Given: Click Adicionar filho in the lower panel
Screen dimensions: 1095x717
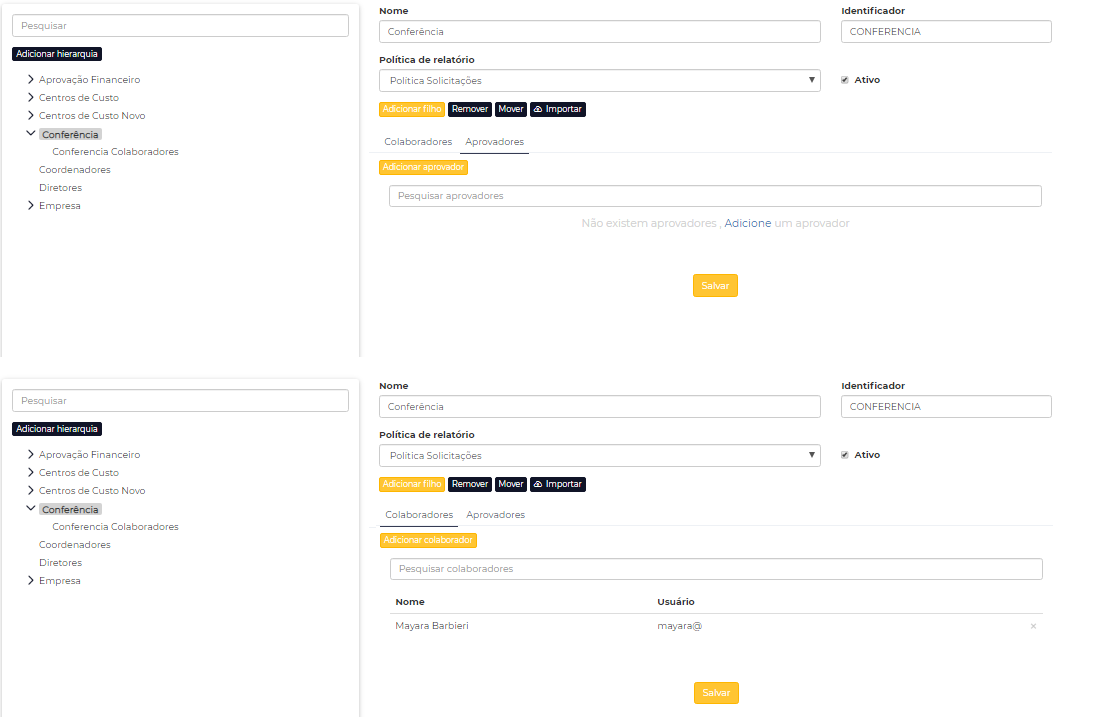Looking at the screenshot, I should point(412,485).
